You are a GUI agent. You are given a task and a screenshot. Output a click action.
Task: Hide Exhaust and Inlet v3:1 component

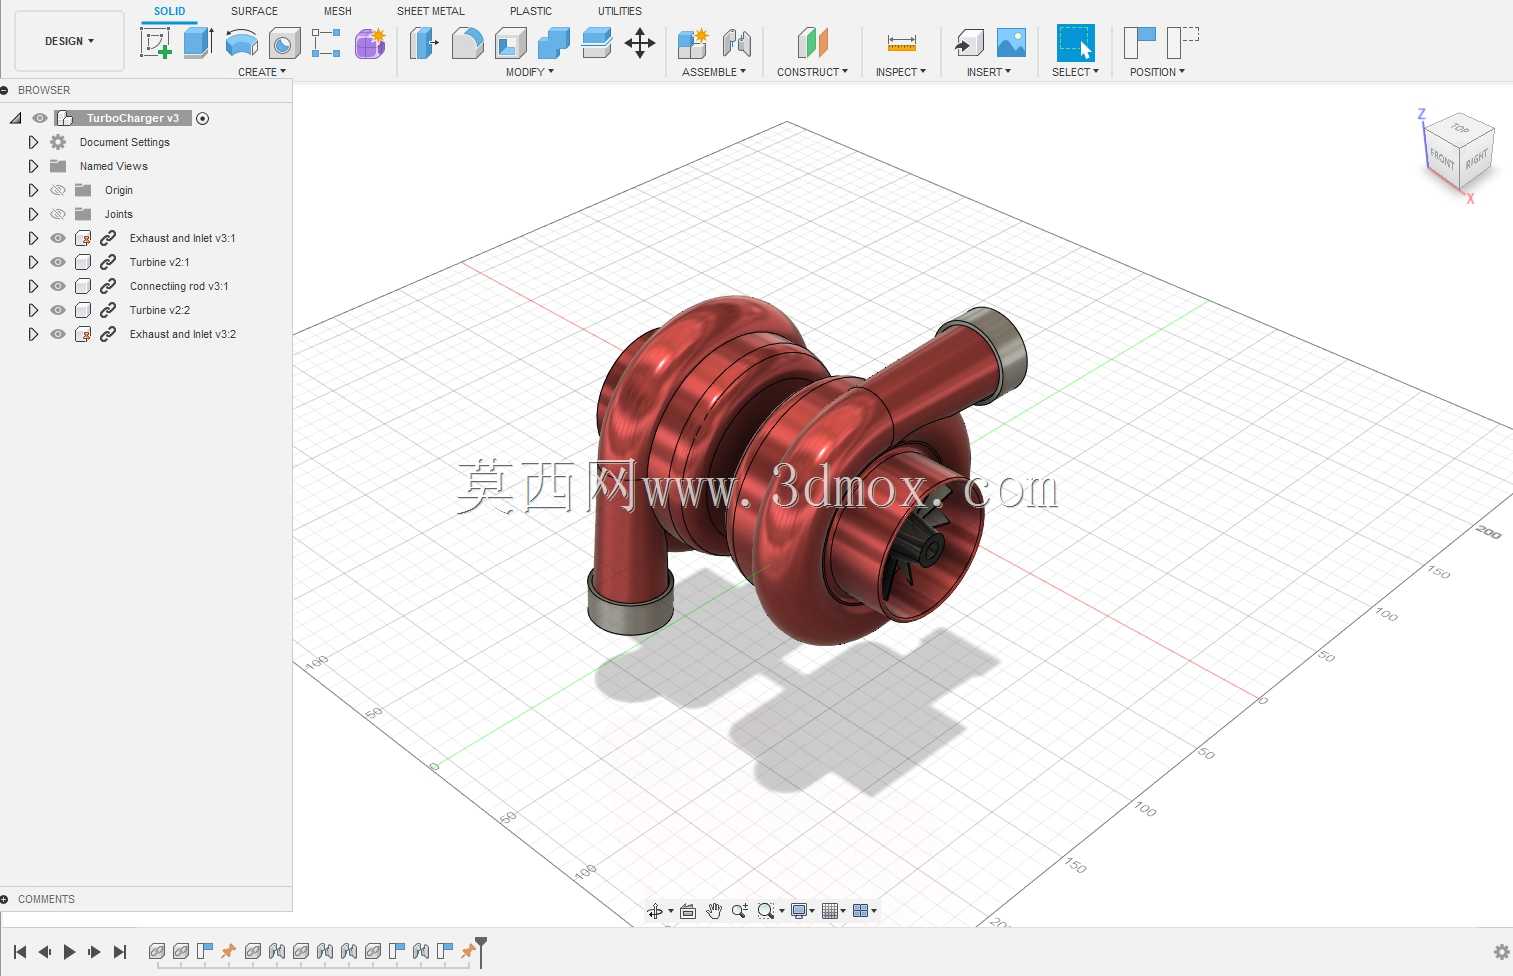[x=58, y=238]
